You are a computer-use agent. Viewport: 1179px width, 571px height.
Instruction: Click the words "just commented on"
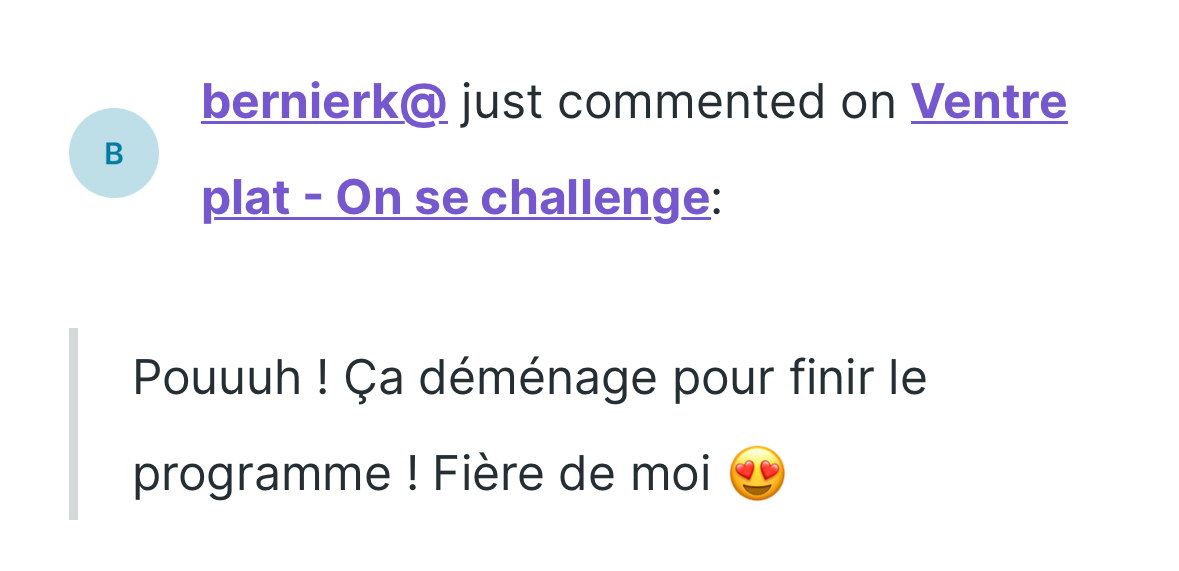[x=679, y=102]
